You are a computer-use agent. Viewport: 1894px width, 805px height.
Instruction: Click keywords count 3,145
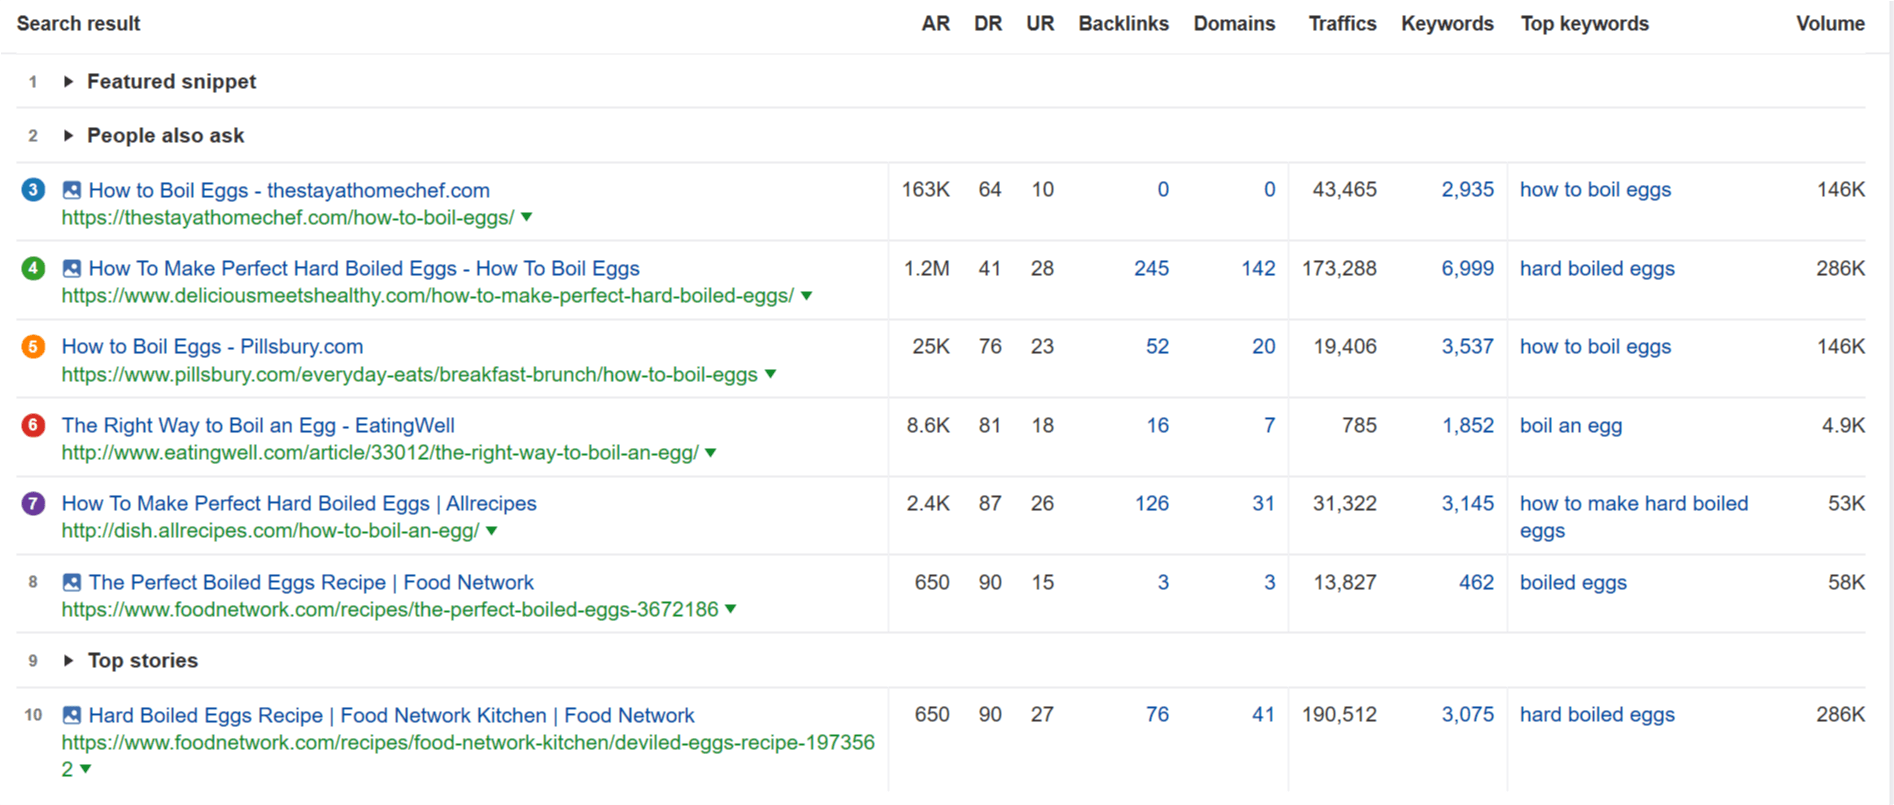click(x=1467, y=503)
